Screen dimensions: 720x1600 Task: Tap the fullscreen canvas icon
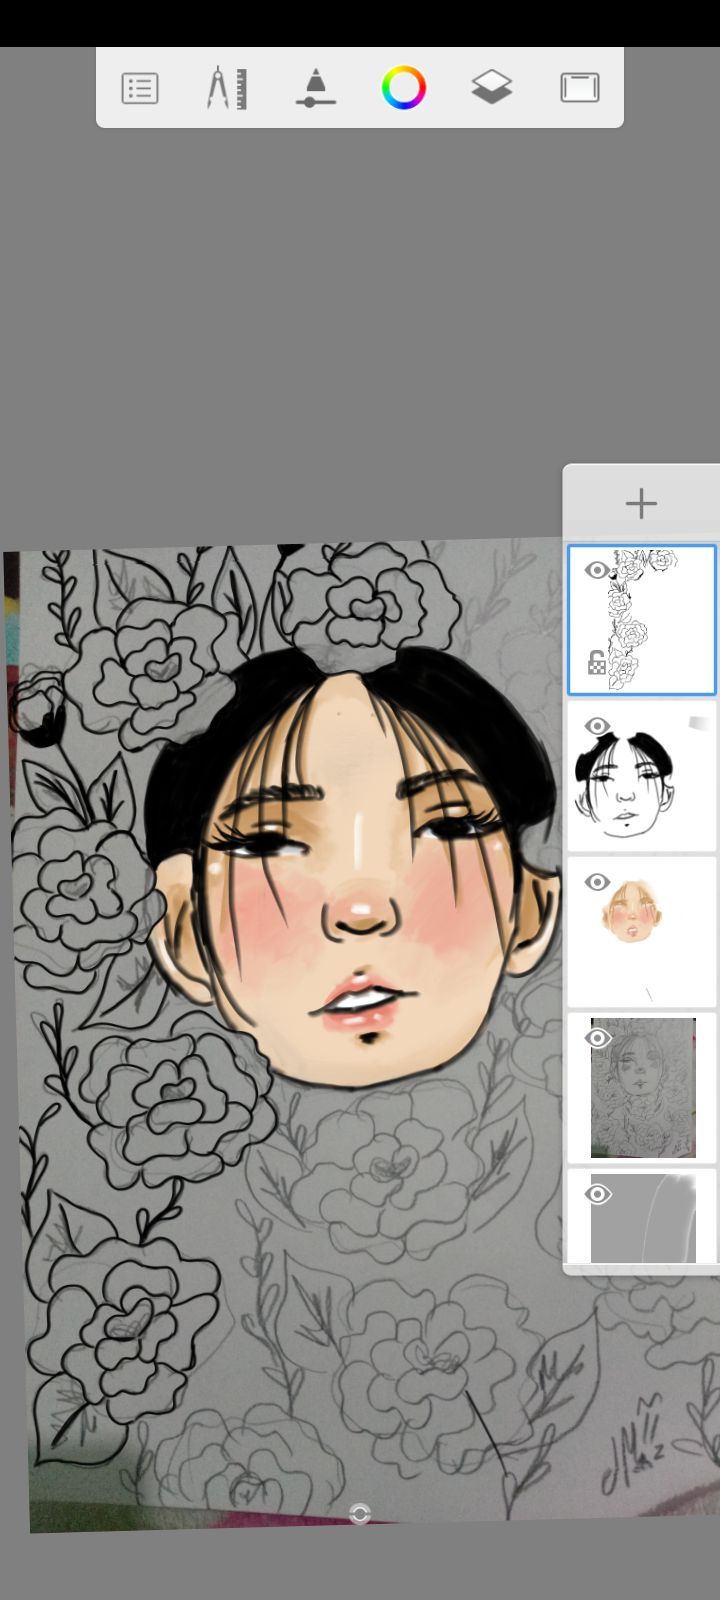point(580,88)
